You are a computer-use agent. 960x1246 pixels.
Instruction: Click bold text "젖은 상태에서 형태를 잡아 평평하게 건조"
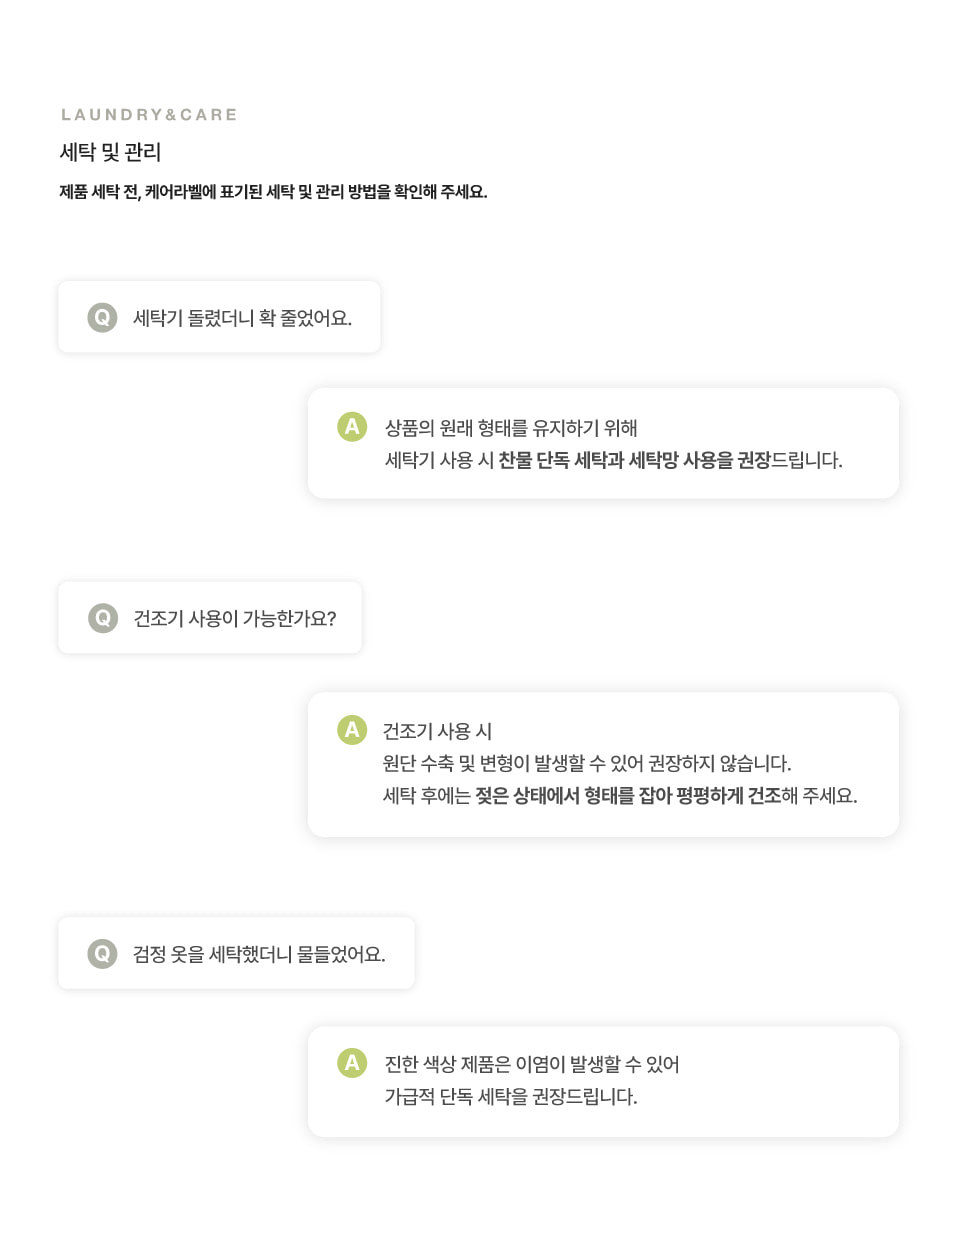(x=628, y=796)
